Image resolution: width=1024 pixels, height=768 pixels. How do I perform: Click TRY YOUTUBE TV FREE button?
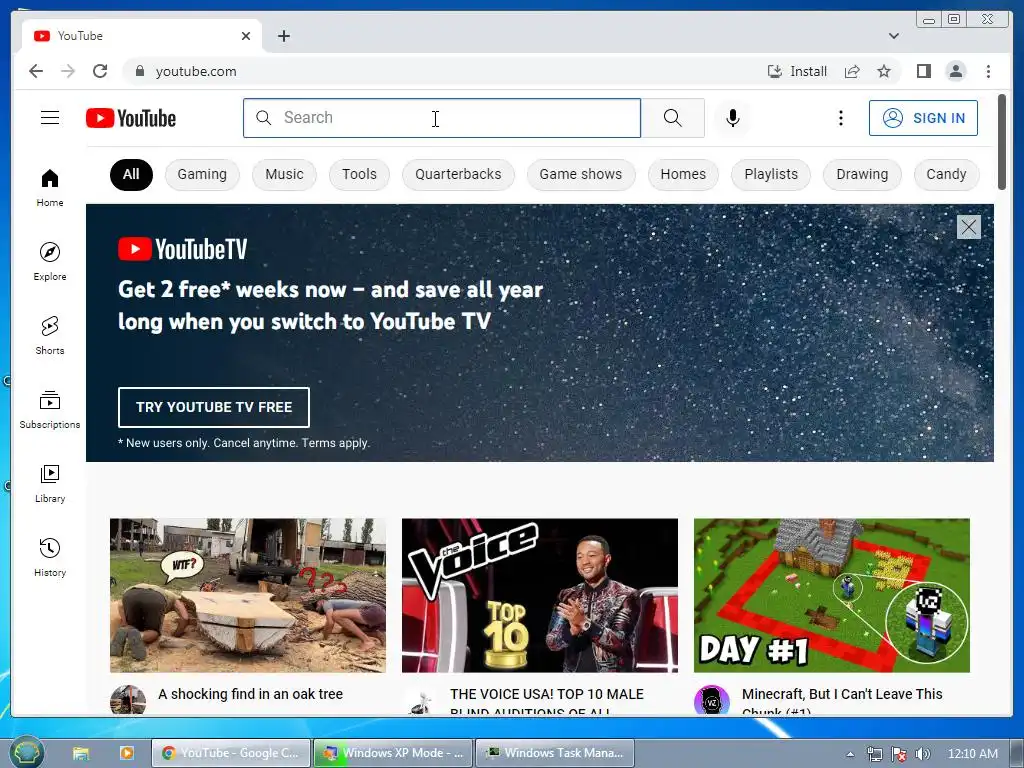[x=214, y=407]
